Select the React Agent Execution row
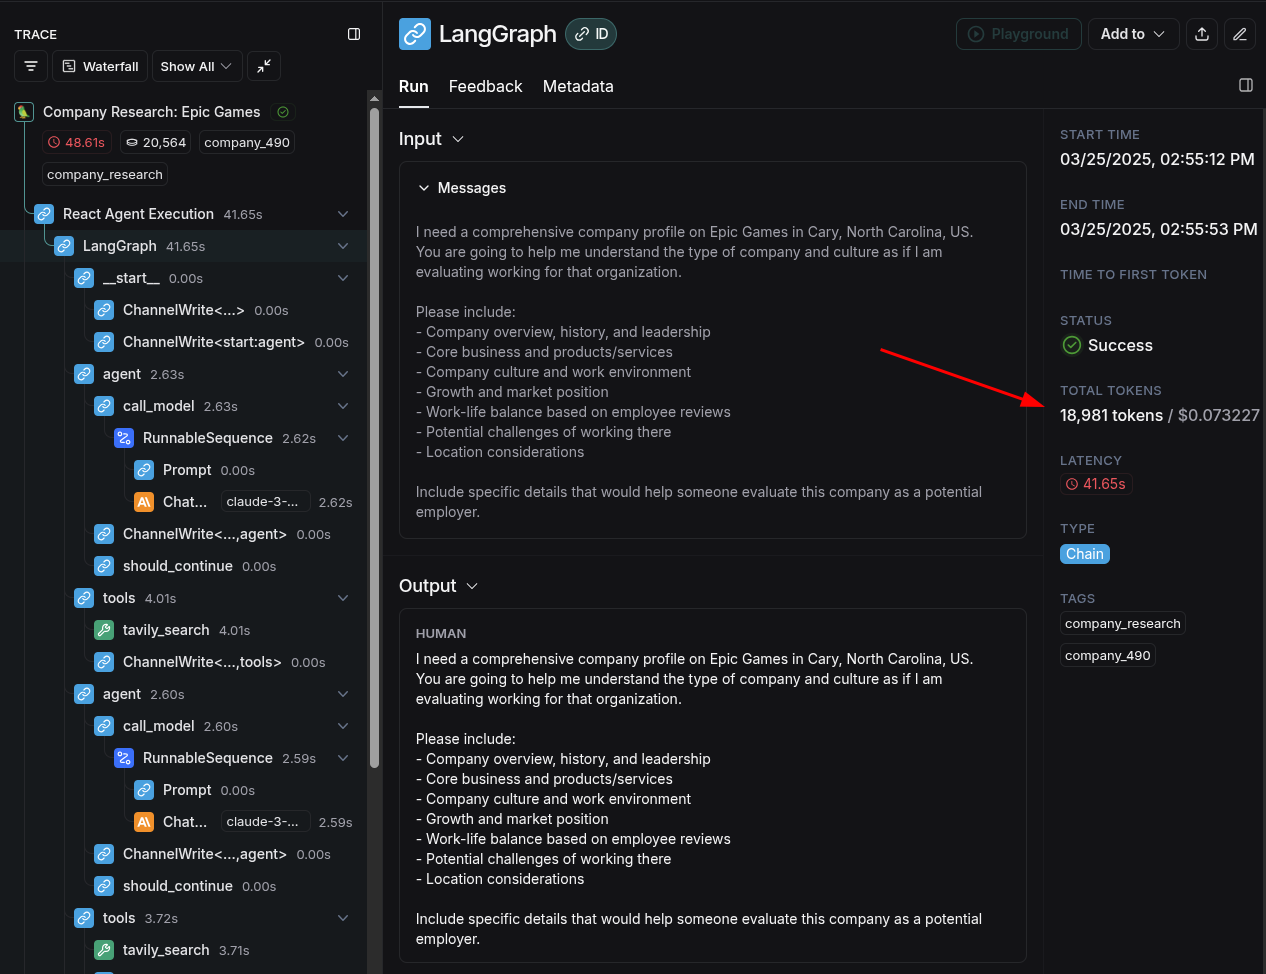1266x974 pixels. 183,214
